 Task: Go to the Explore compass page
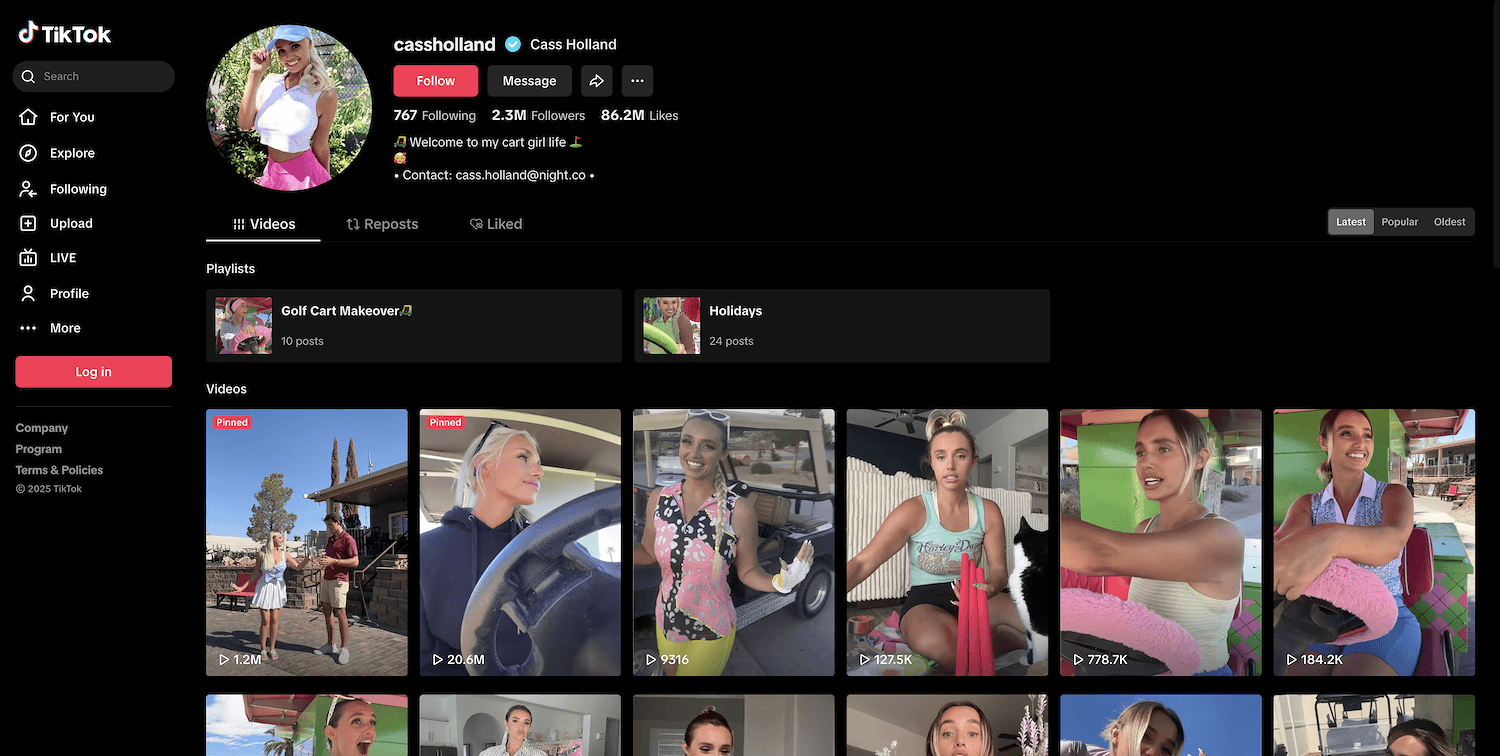[x=71, y=153]
